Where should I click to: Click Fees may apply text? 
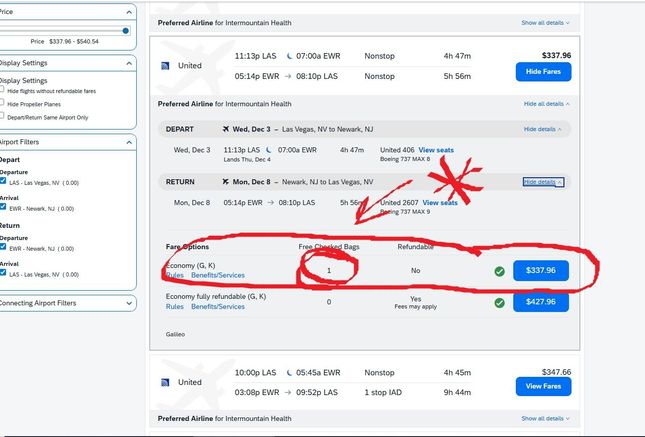415,307
